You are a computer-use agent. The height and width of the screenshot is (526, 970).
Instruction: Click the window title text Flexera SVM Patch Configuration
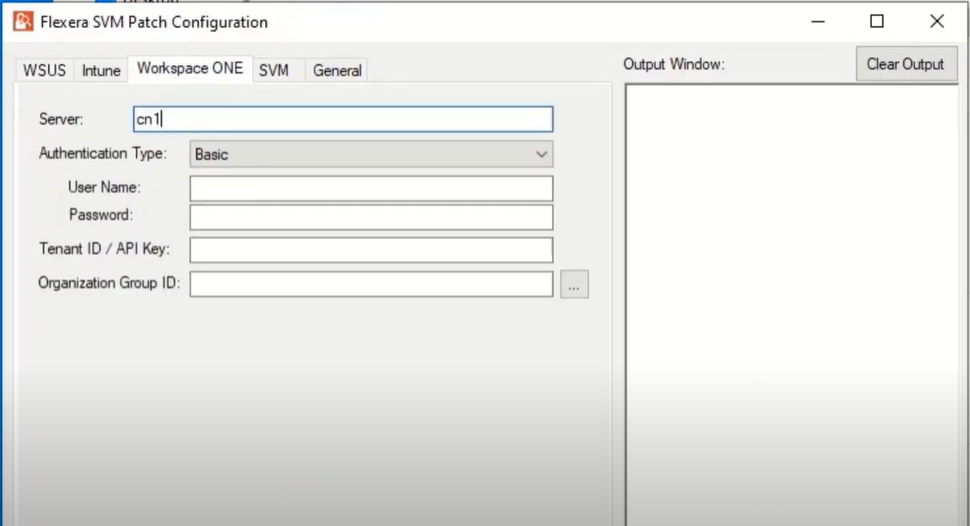[154, 22]
